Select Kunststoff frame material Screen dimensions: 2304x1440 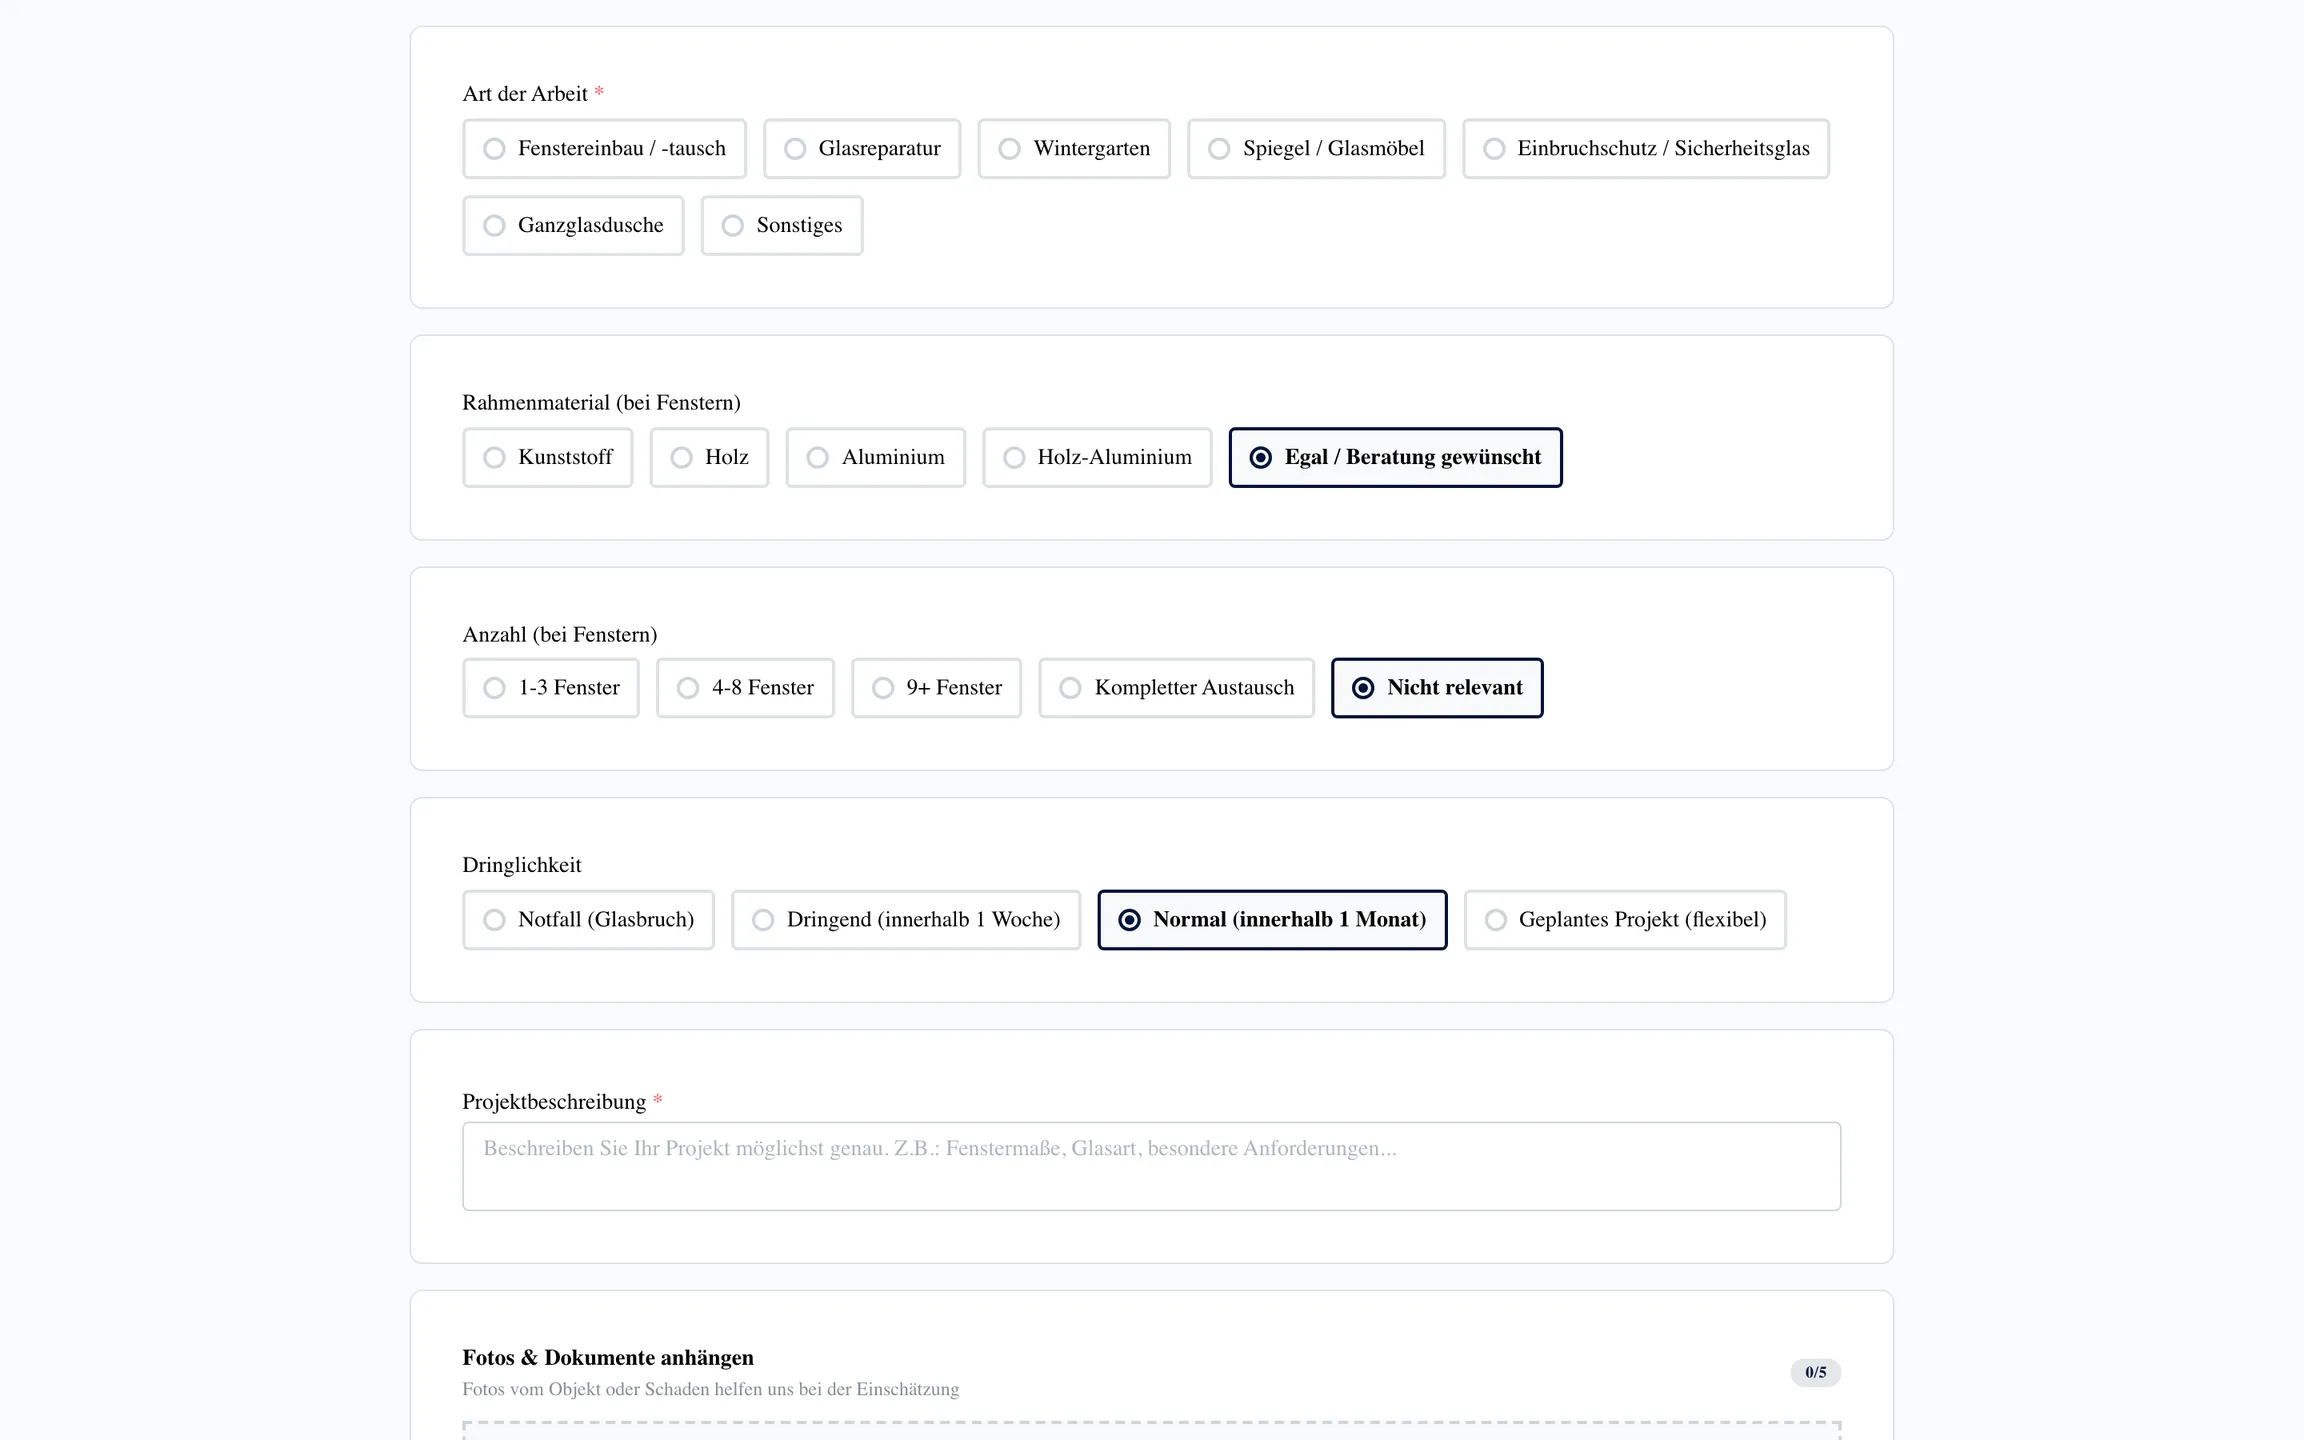tap(547, 458)
